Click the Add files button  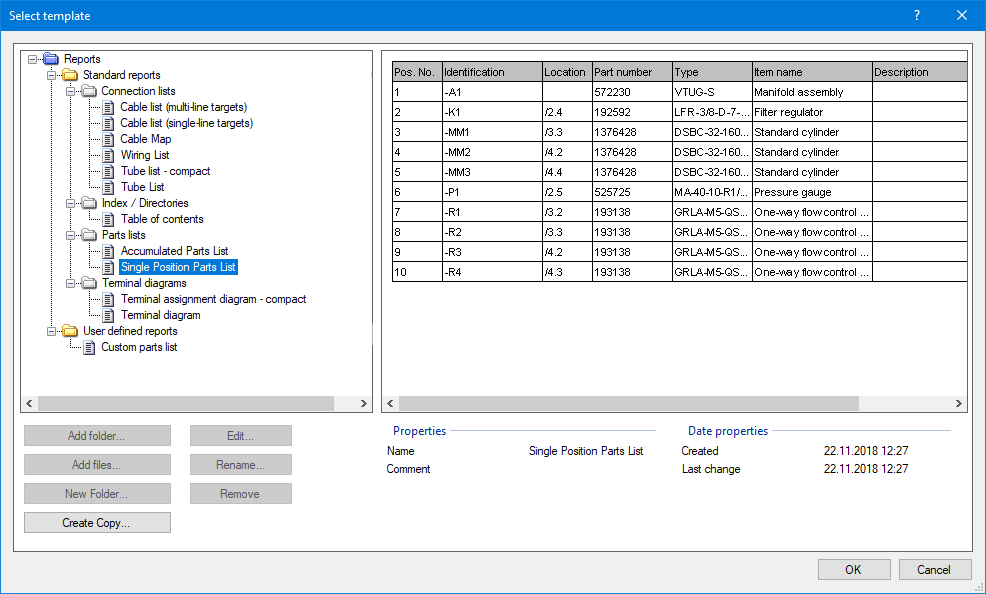pos(97,464)
